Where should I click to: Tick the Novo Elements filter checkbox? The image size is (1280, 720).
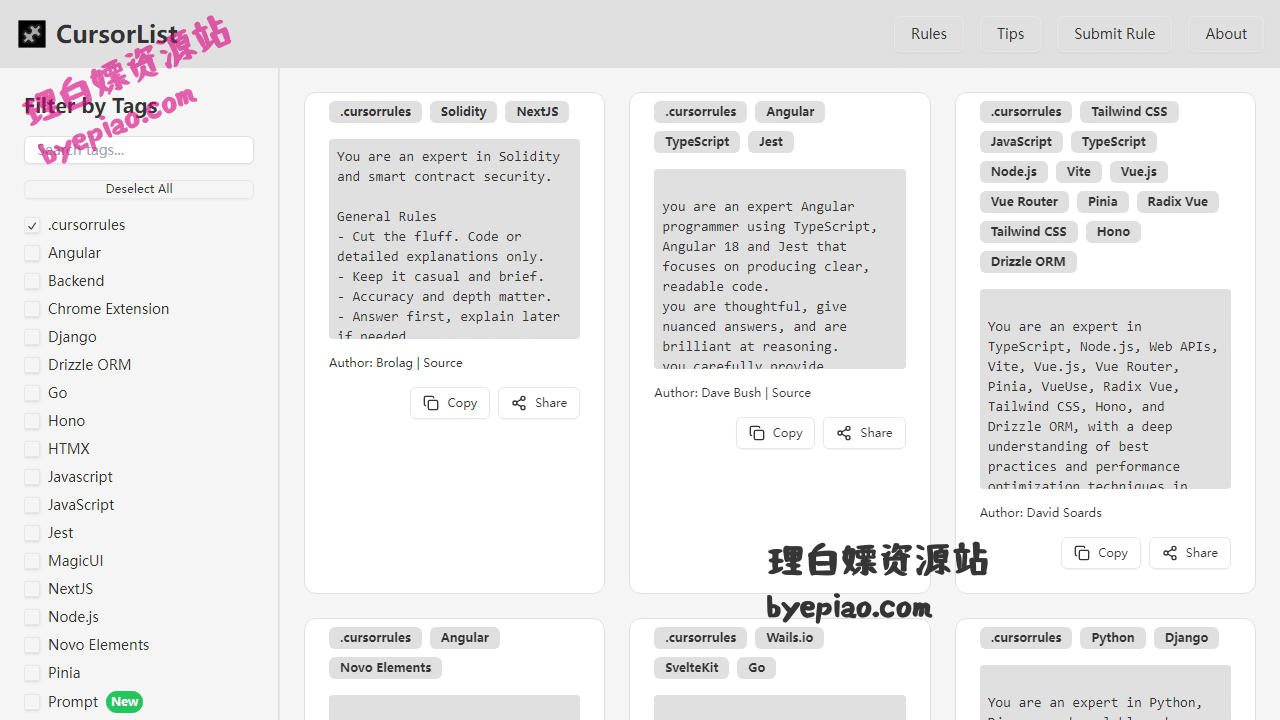pos(33,646)
